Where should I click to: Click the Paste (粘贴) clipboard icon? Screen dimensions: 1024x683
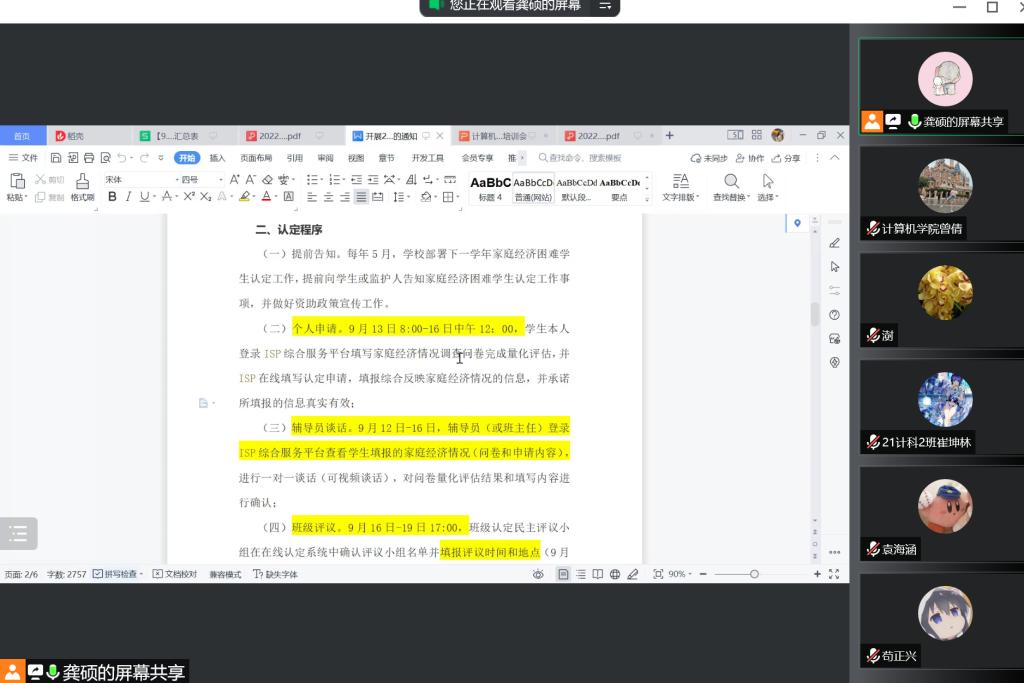coord(16,183)
